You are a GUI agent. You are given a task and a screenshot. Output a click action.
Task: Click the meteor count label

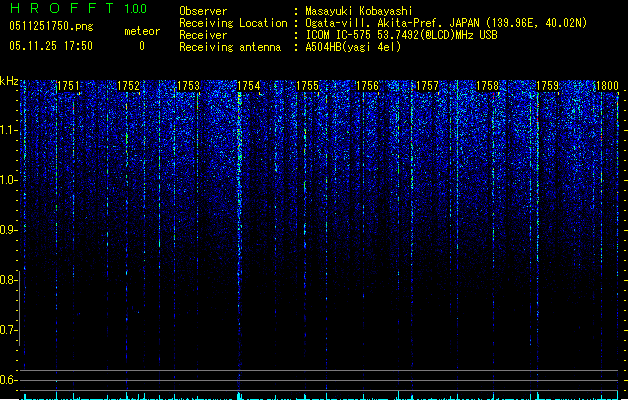pyautogui.click(x=142, y=31)
